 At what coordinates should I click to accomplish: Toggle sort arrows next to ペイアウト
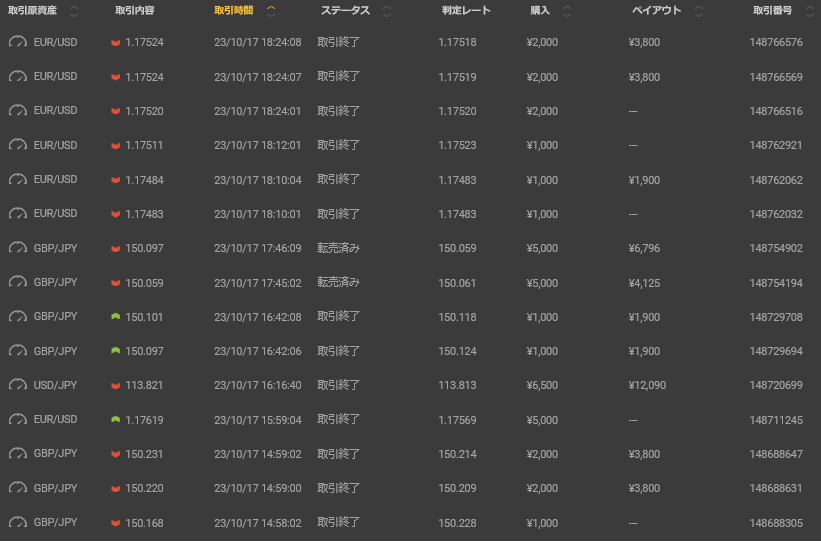coord(698,12)
